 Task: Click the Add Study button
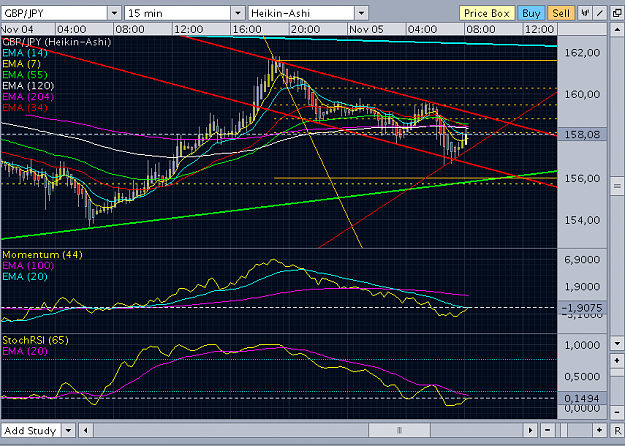[x=31, y=430]
